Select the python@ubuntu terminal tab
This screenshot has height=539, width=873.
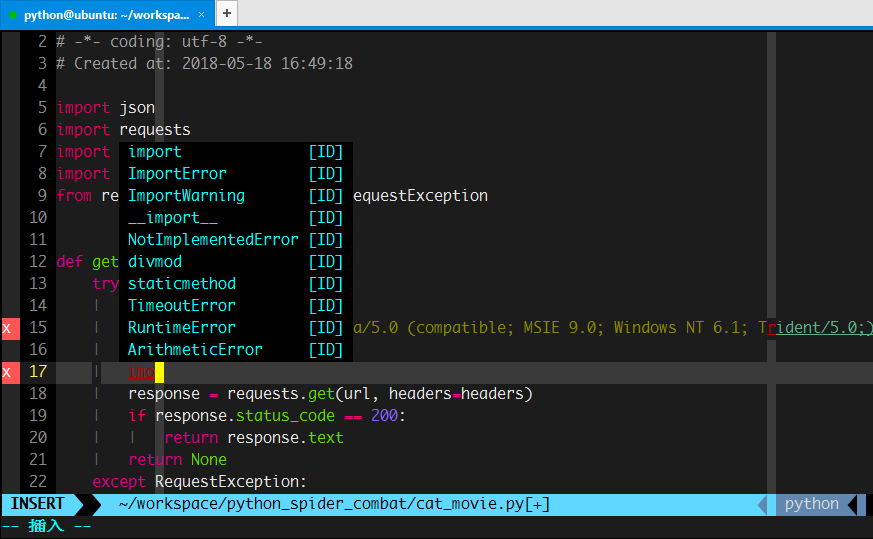(106, 14)
